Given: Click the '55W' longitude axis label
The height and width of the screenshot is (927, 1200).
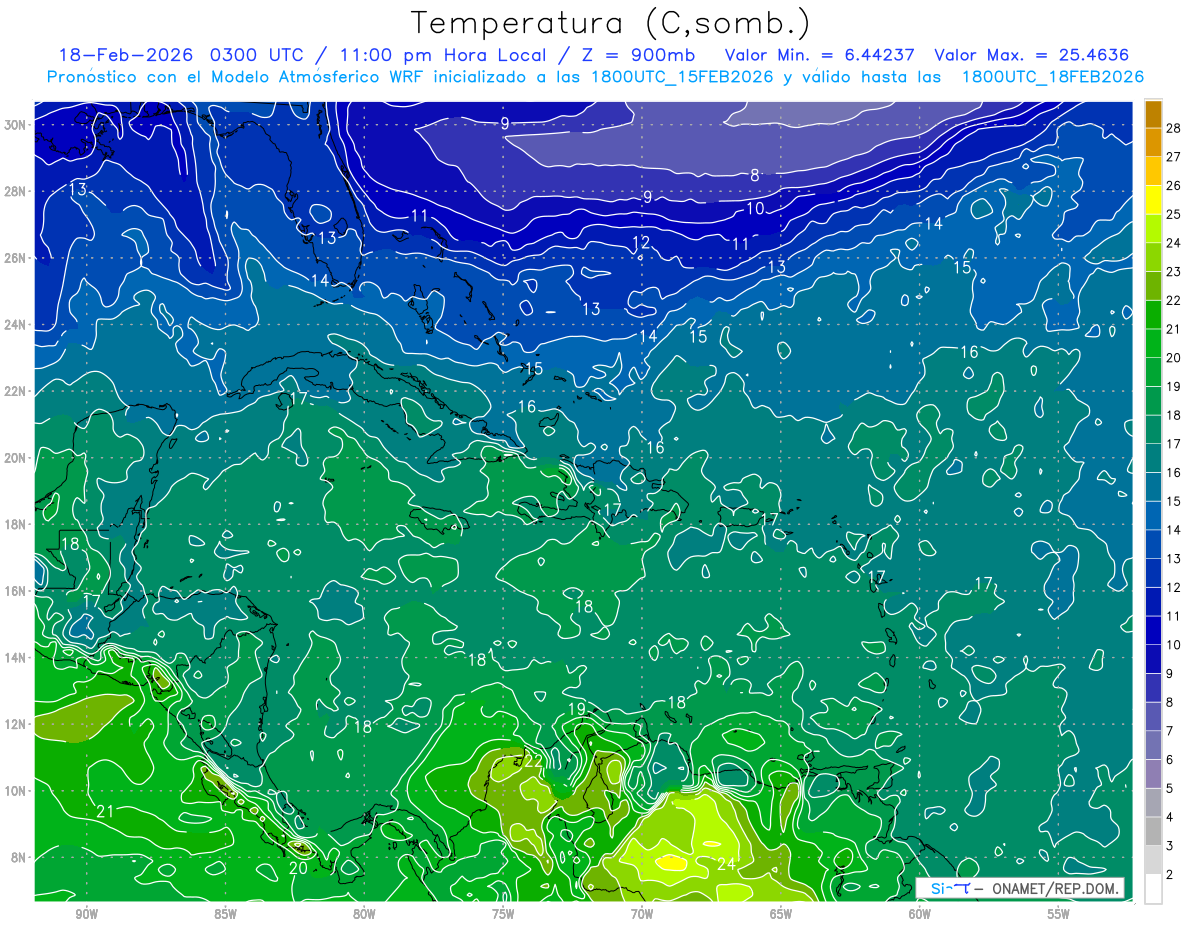Looking at the screenshot, I should click(1059, 914).
